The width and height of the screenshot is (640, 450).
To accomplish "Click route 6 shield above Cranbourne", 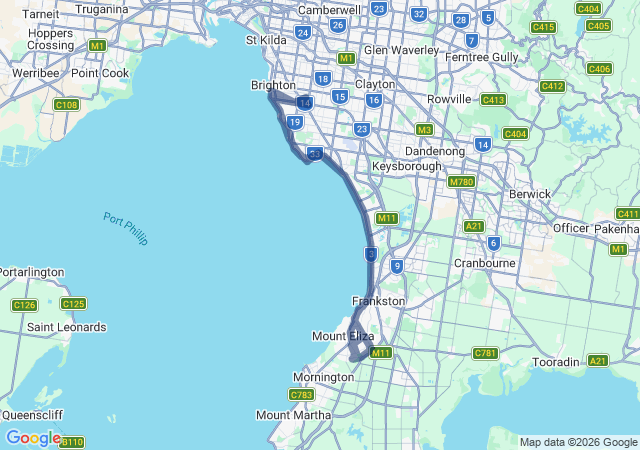I will 493,244.
